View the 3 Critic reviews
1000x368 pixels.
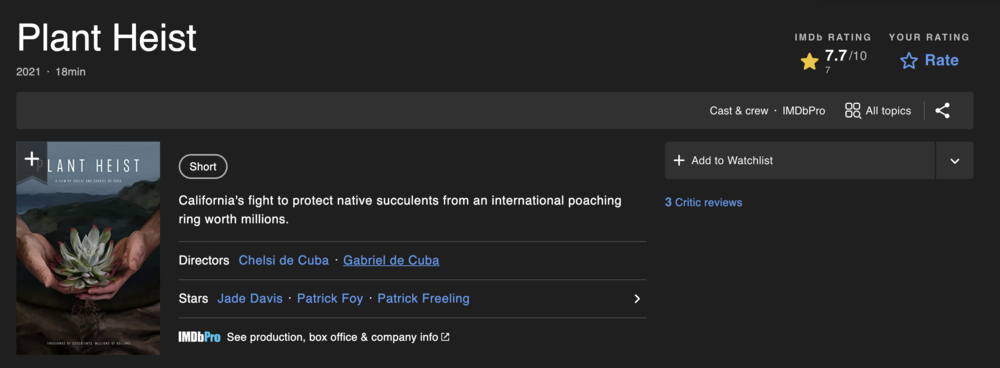pos(703,202)
